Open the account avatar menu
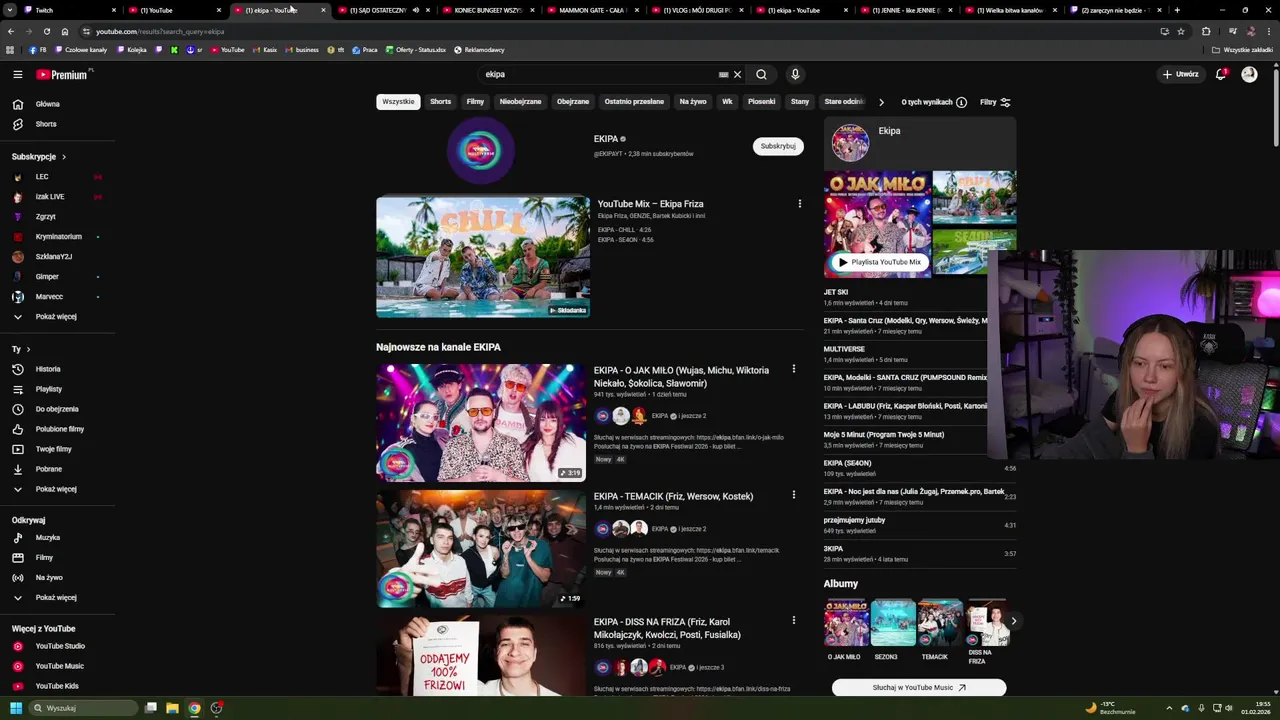The height and width of the screenshot is (720, 1280). point(1249,74)
